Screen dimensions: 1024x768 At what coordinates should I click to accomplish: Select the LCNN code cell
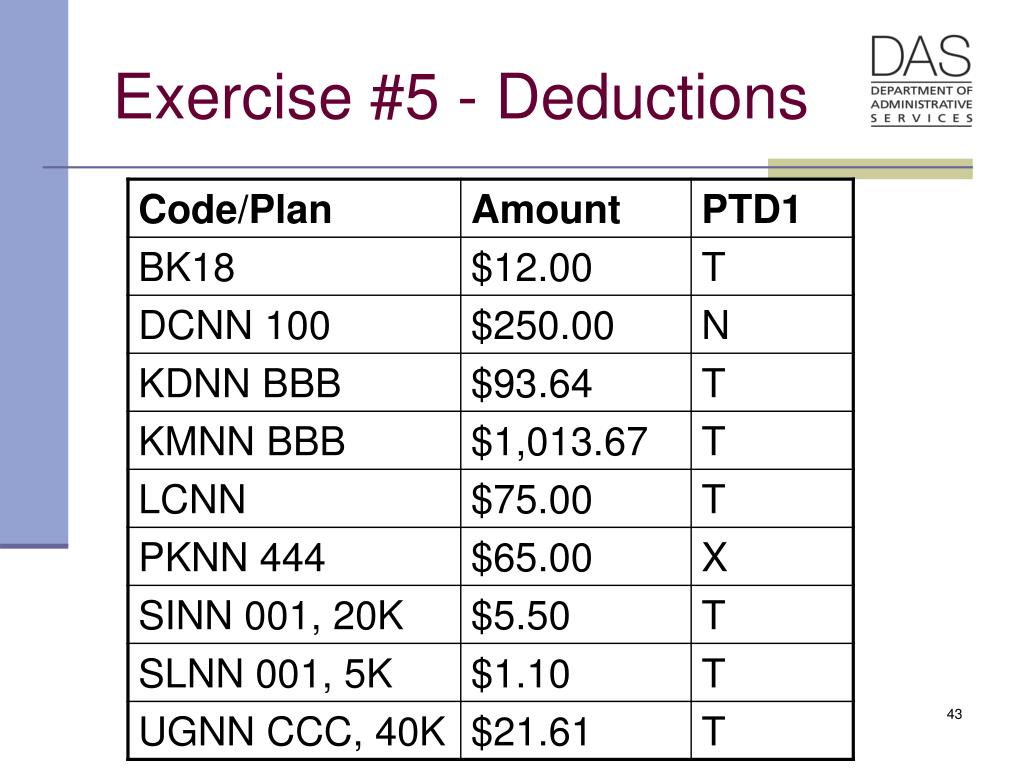295,499
